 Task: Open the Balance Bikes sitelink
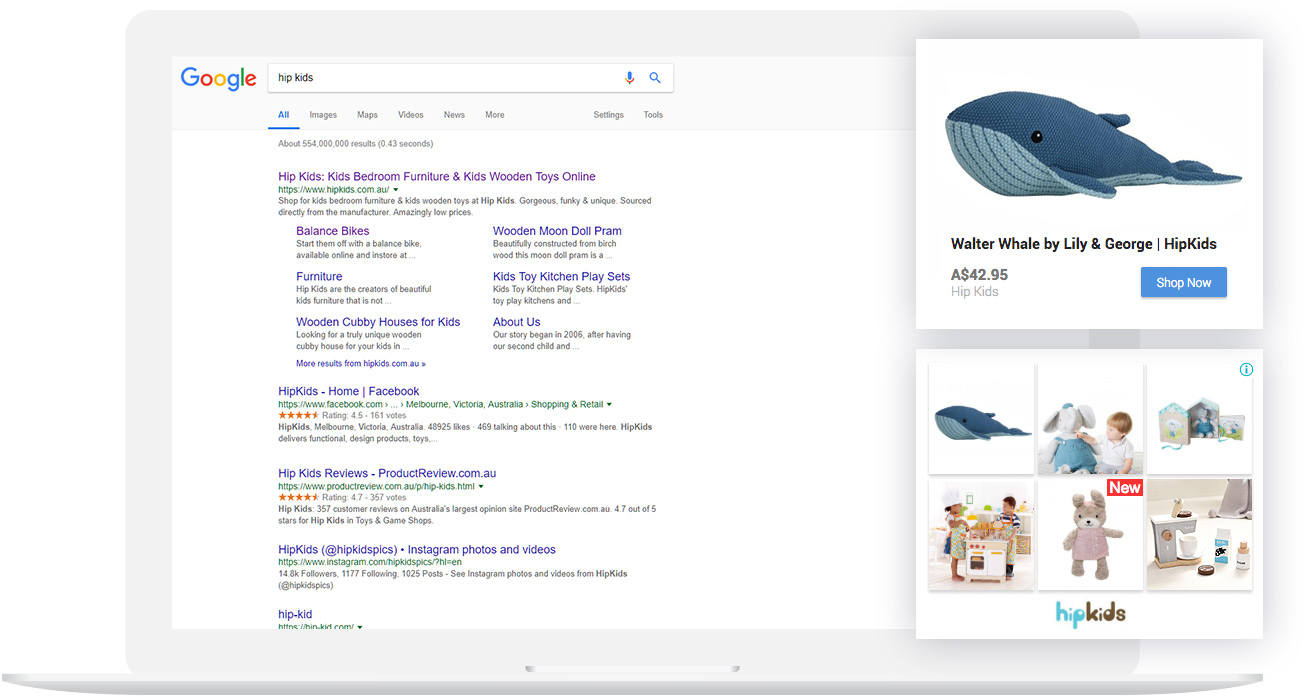(333, 231)
